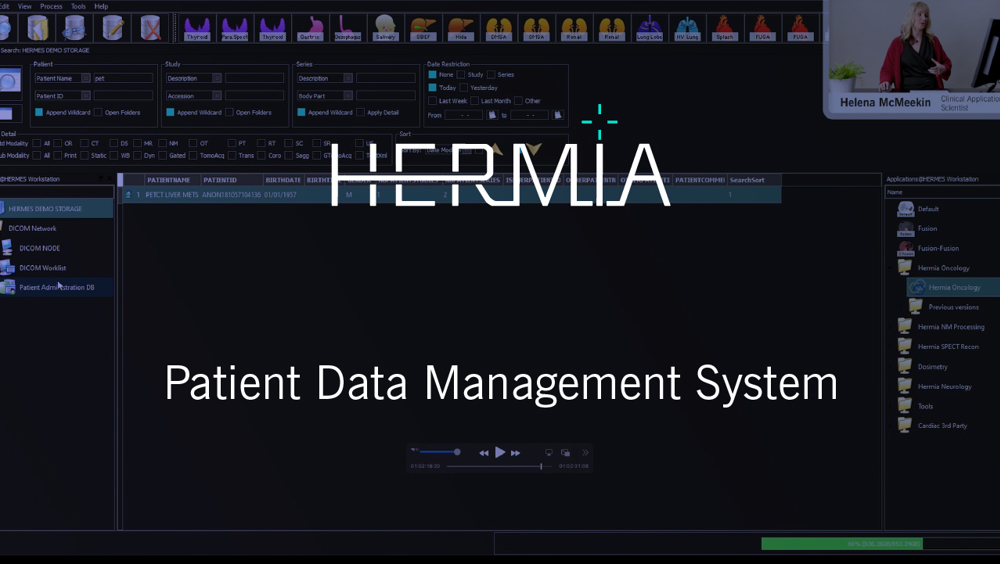Expand the Body Part series dropdown
This screenshot has width=1000, height=564.
pos(348,96)
